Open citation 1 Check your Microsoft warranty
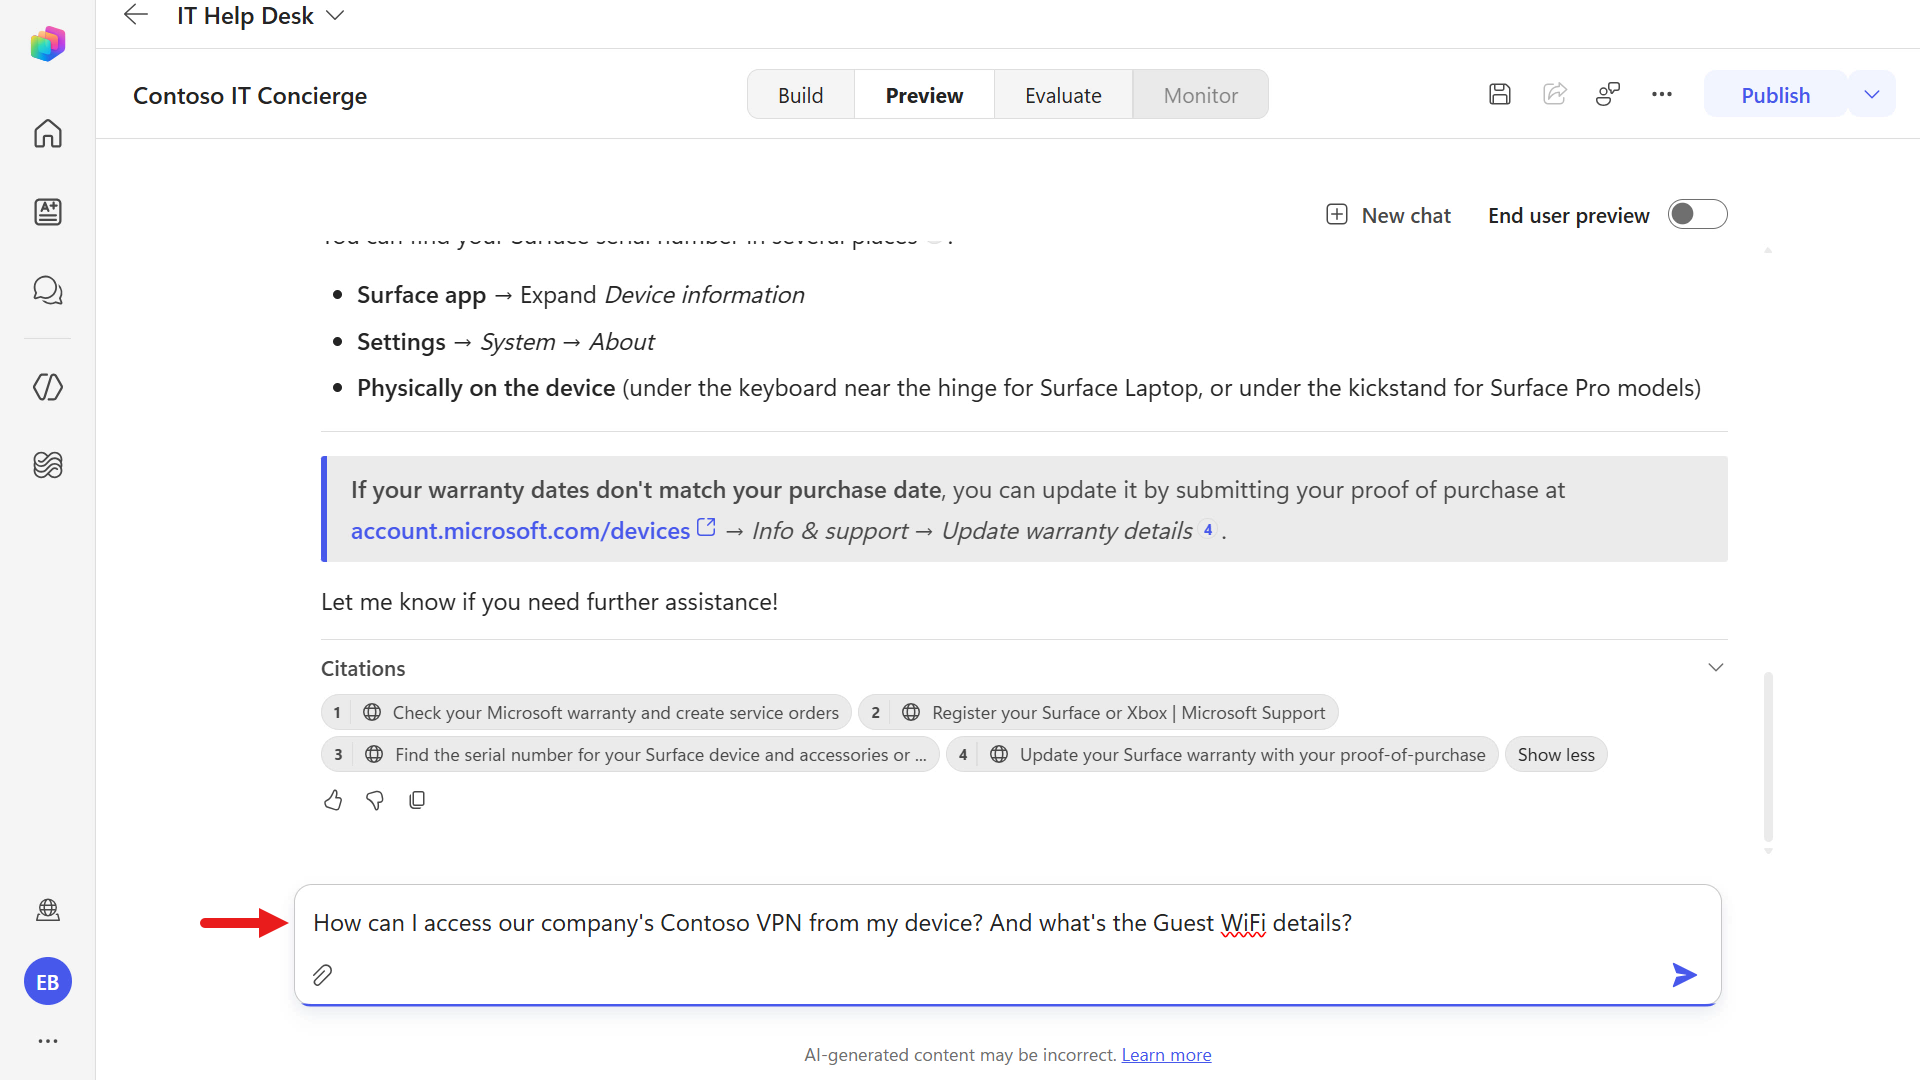Image resolution: width=1920 pixels, height=1080 pixels. [586, 713]
